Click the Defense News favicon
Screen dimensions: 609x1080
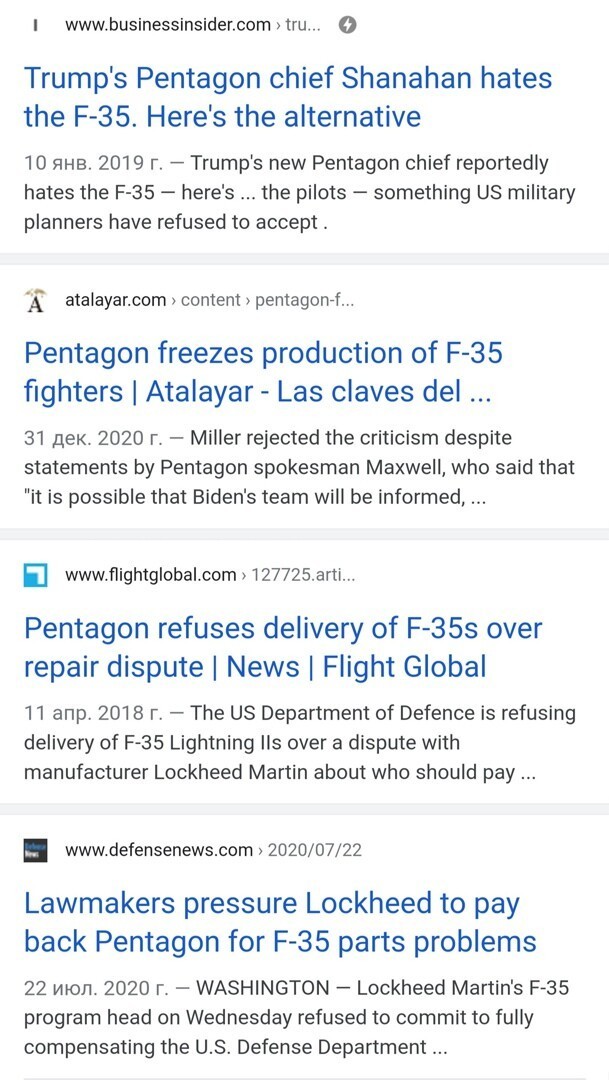point(35,849)
